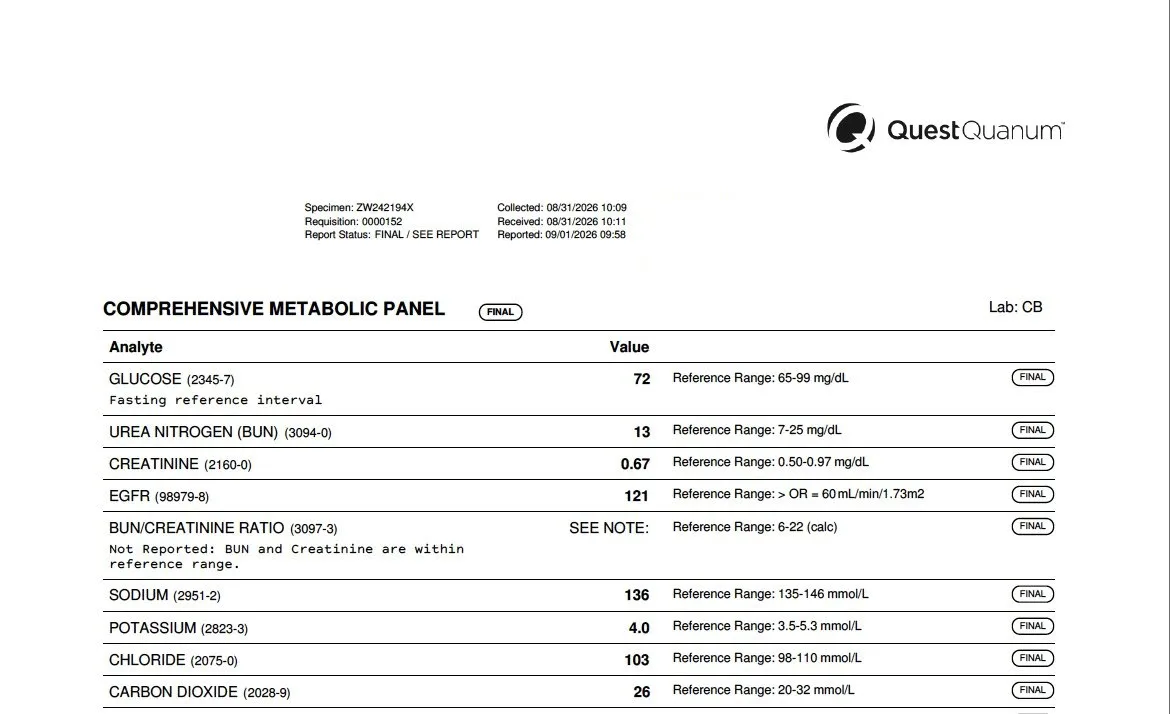Click the sodium value 136
The width and height of the screenshot is (1170, 714).
click(637, 595)
